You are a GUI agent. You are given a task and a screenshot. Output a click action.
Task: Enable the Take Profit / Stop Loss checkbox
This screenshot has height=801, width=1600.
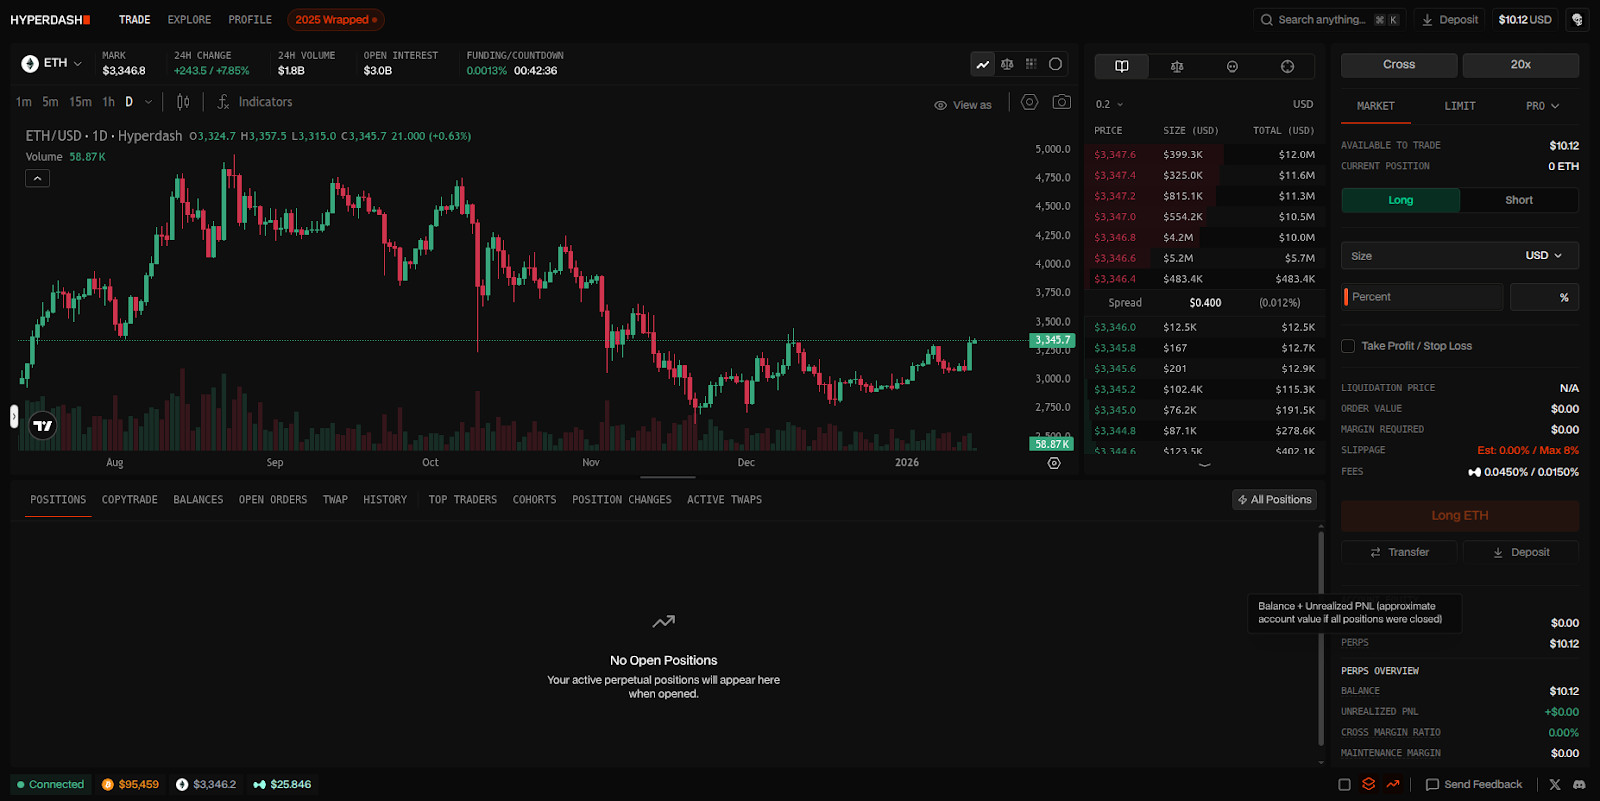pos(1348,346)
